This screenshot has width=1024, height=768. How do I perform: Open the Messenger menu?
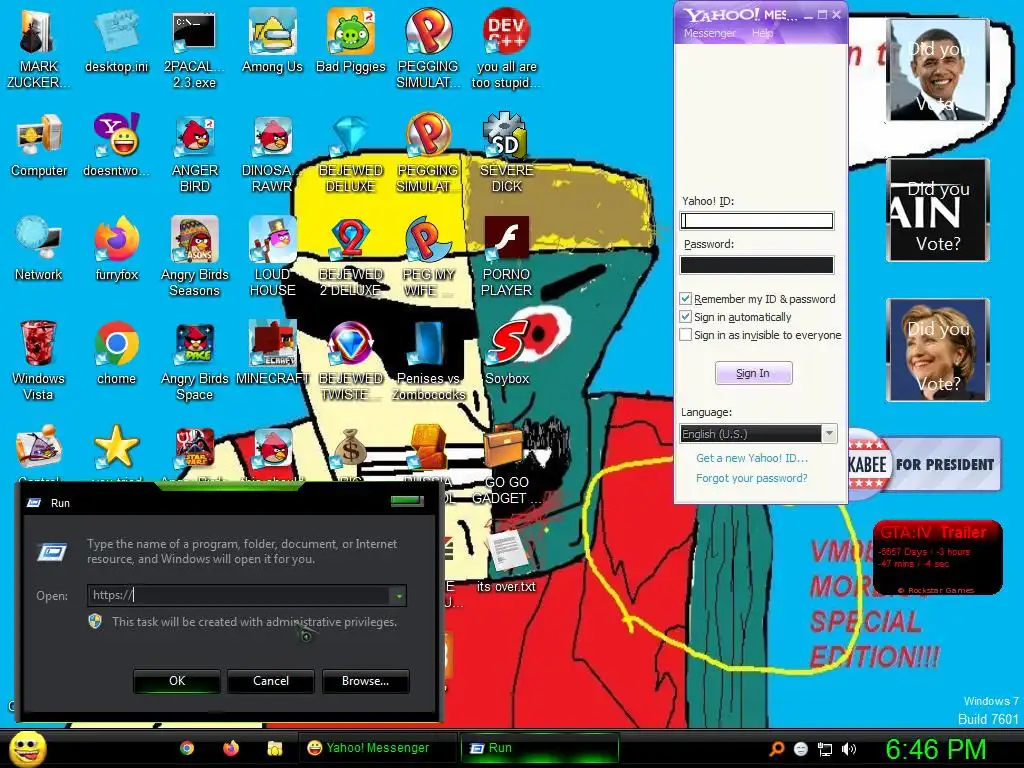[709, 33]
